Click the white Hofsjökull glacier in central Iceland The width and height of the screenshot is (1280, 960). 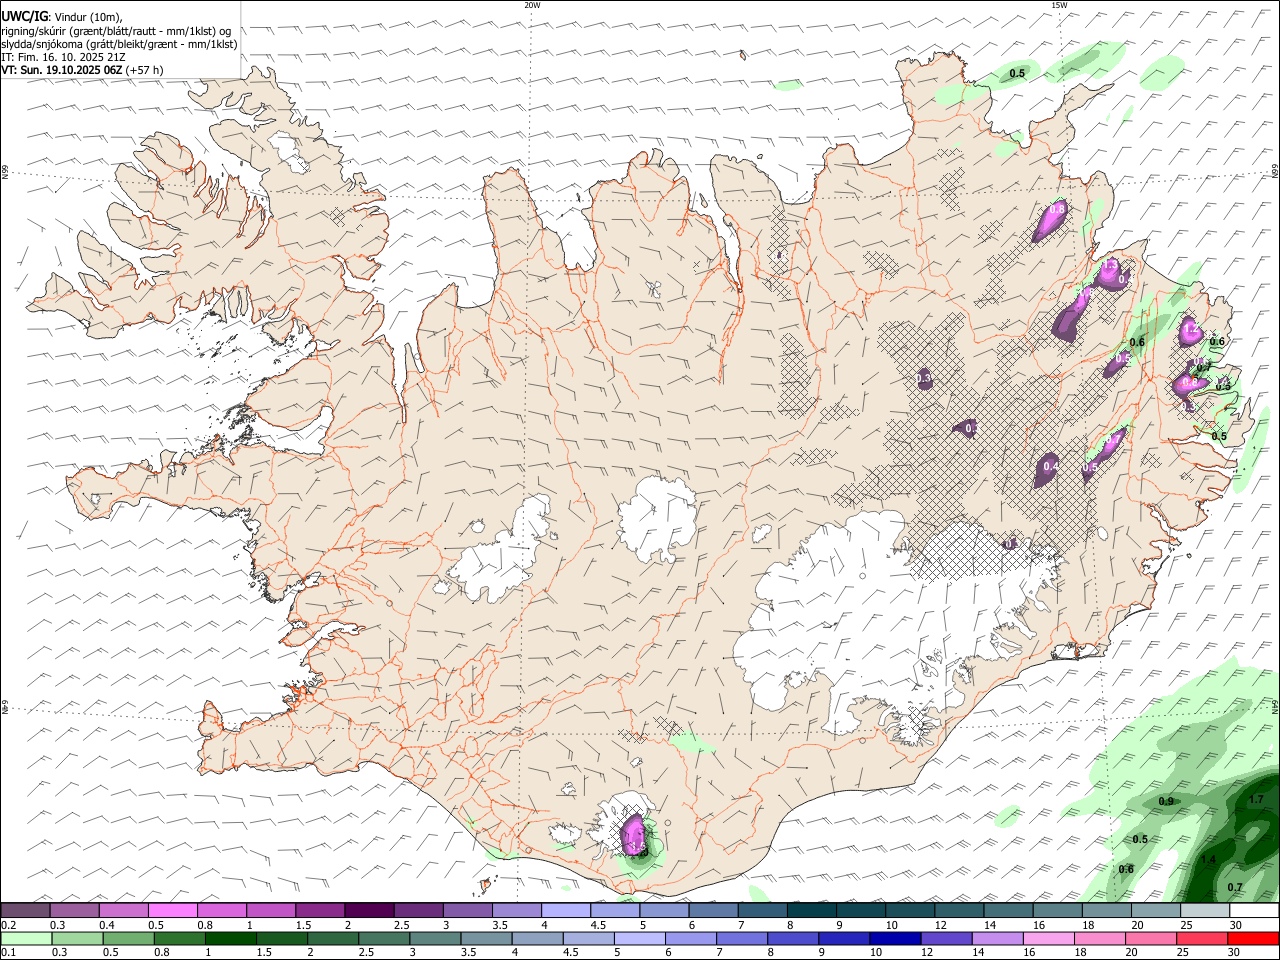657,518
